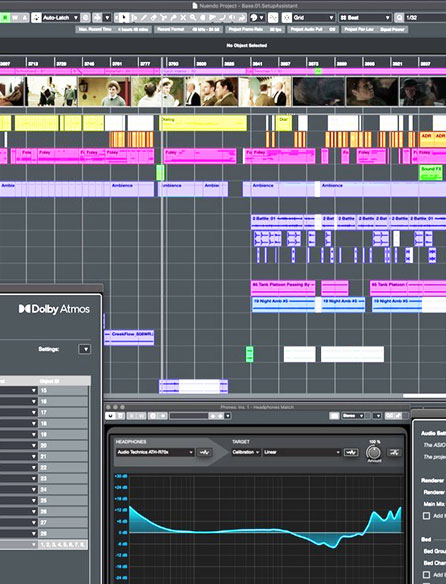The image size is (446, 584).
Task: Click the ruler at bar 3793
Action: tap(173, 63)
